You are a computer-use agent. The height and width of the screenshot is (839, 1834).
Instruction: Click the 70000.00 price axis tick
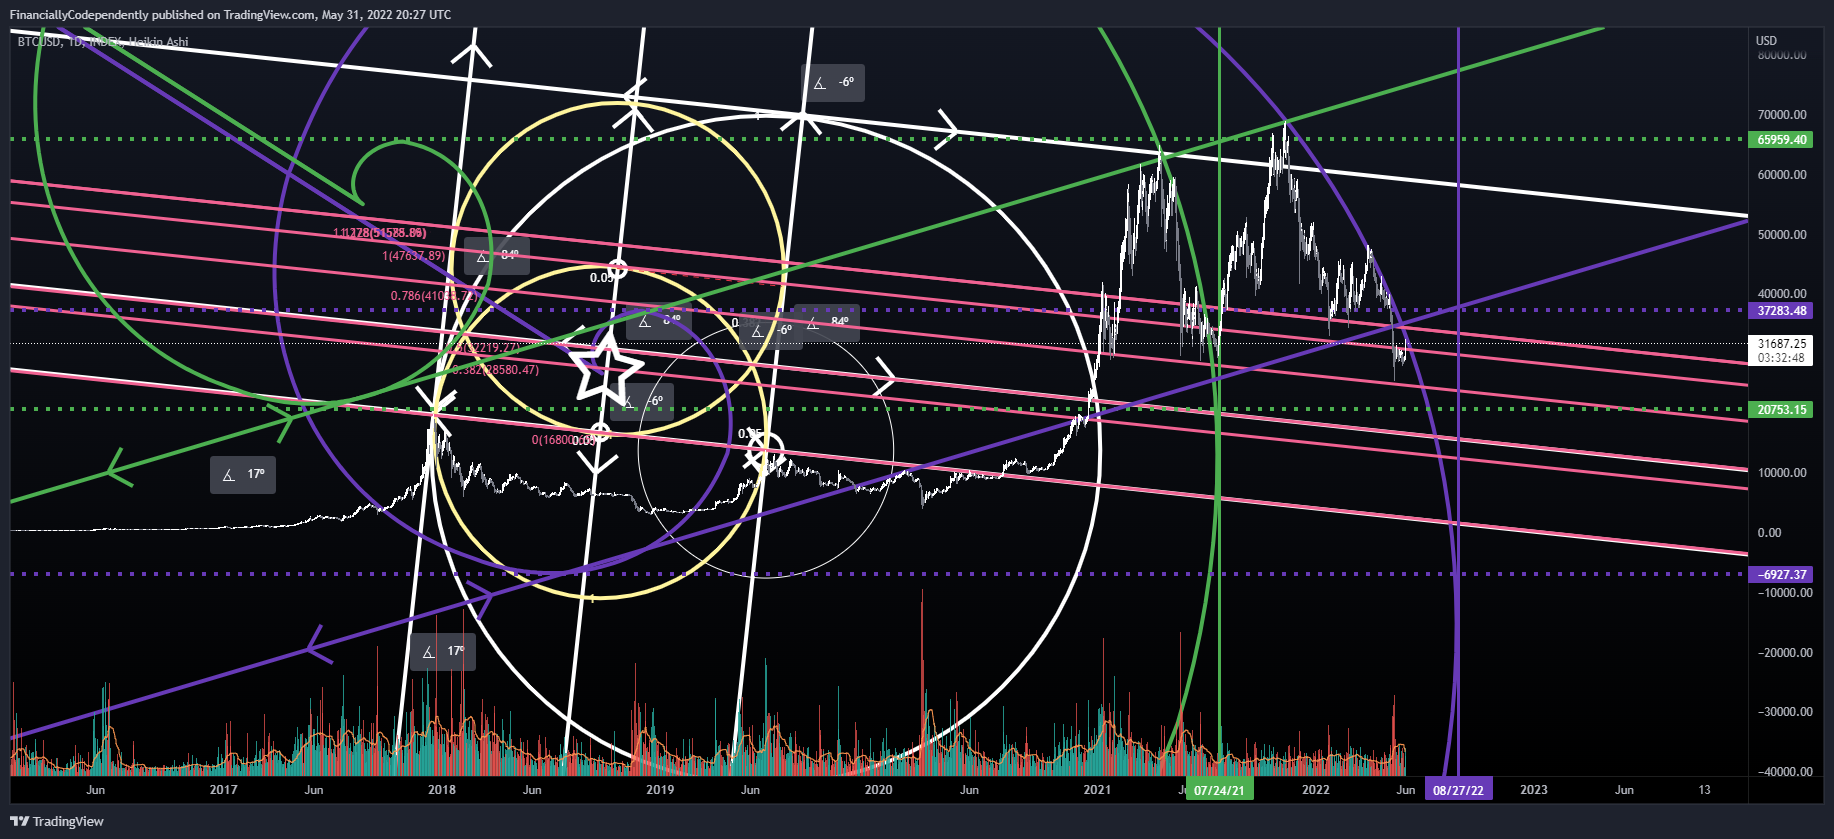tap(1782, 115)
